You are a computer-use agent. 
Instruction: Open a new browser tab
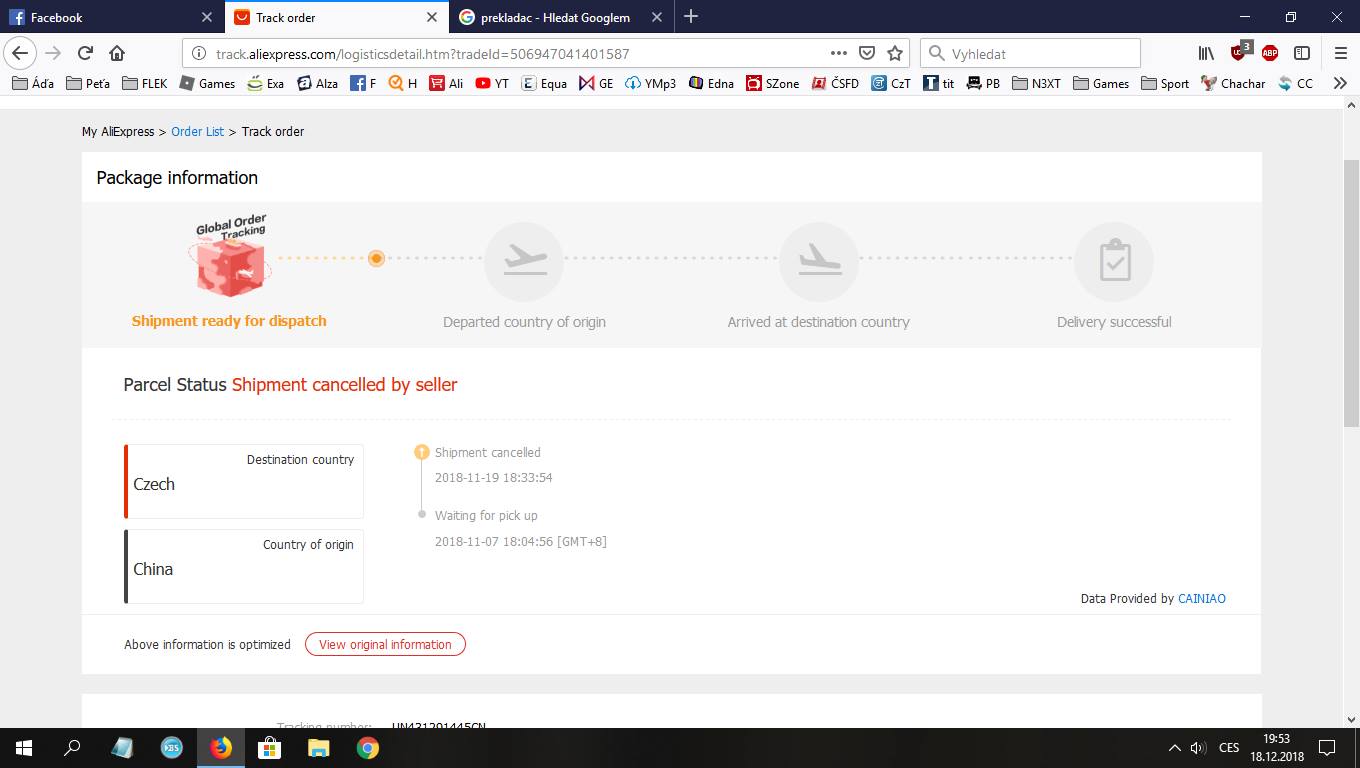tap(691, 17)
